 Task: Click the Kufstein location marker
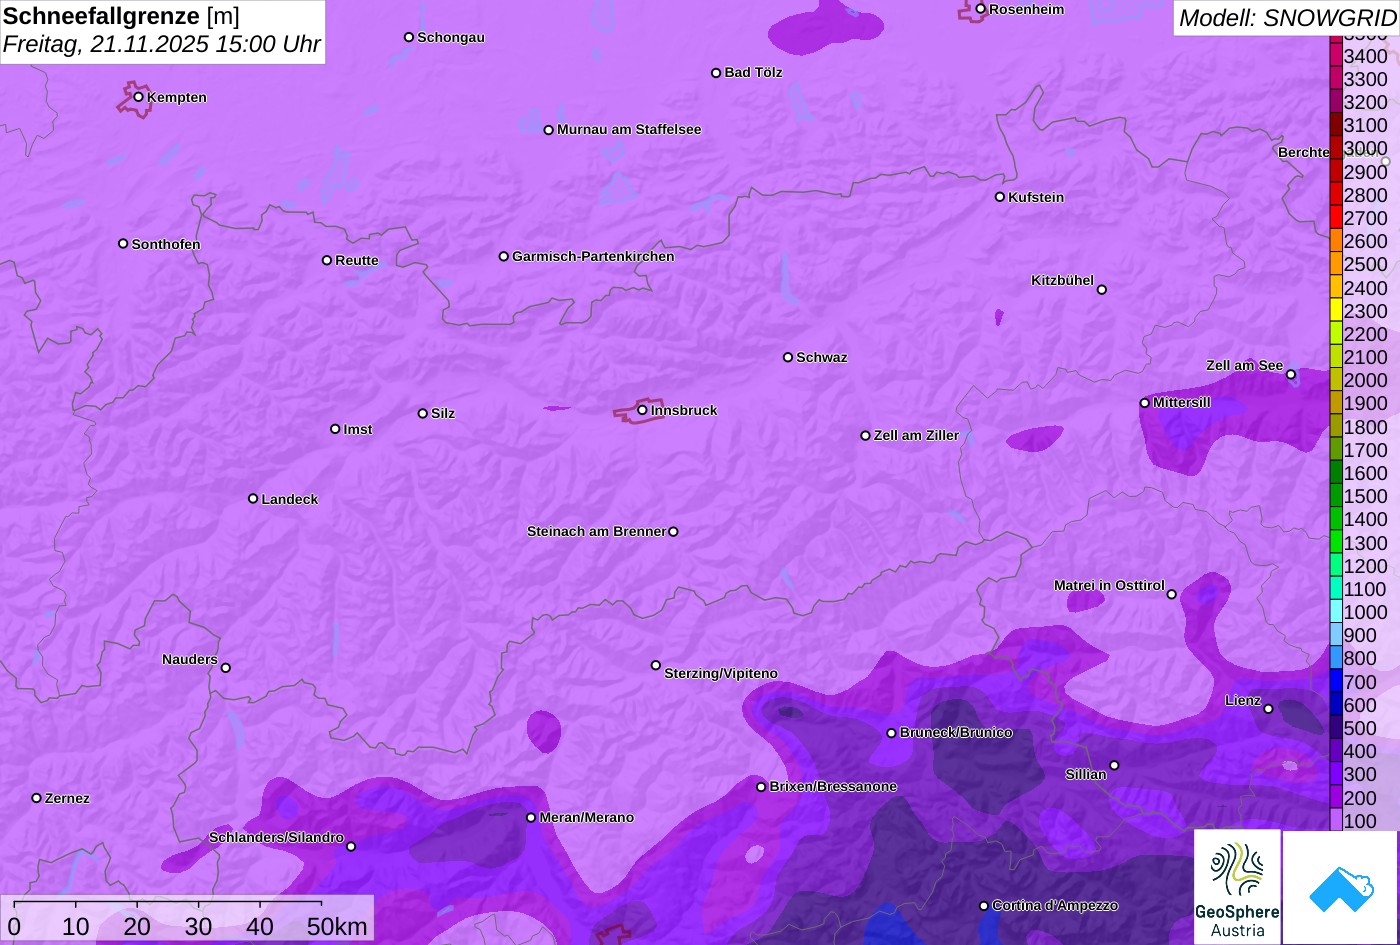tap(1000, 197)
